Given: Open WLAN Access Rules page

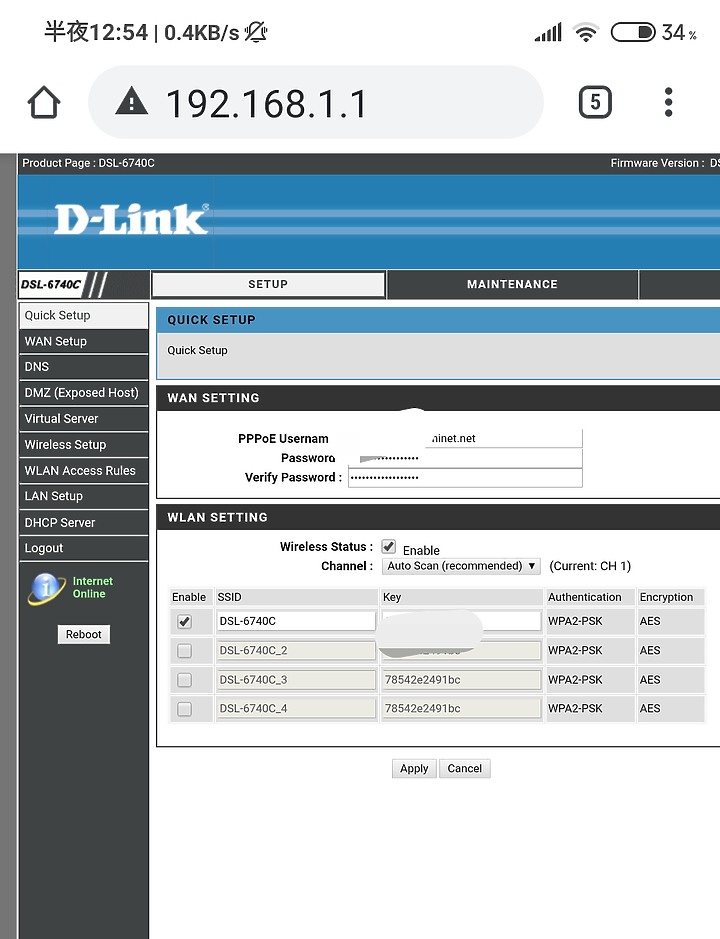Looking at the screenshot, I should coord(83,471).
